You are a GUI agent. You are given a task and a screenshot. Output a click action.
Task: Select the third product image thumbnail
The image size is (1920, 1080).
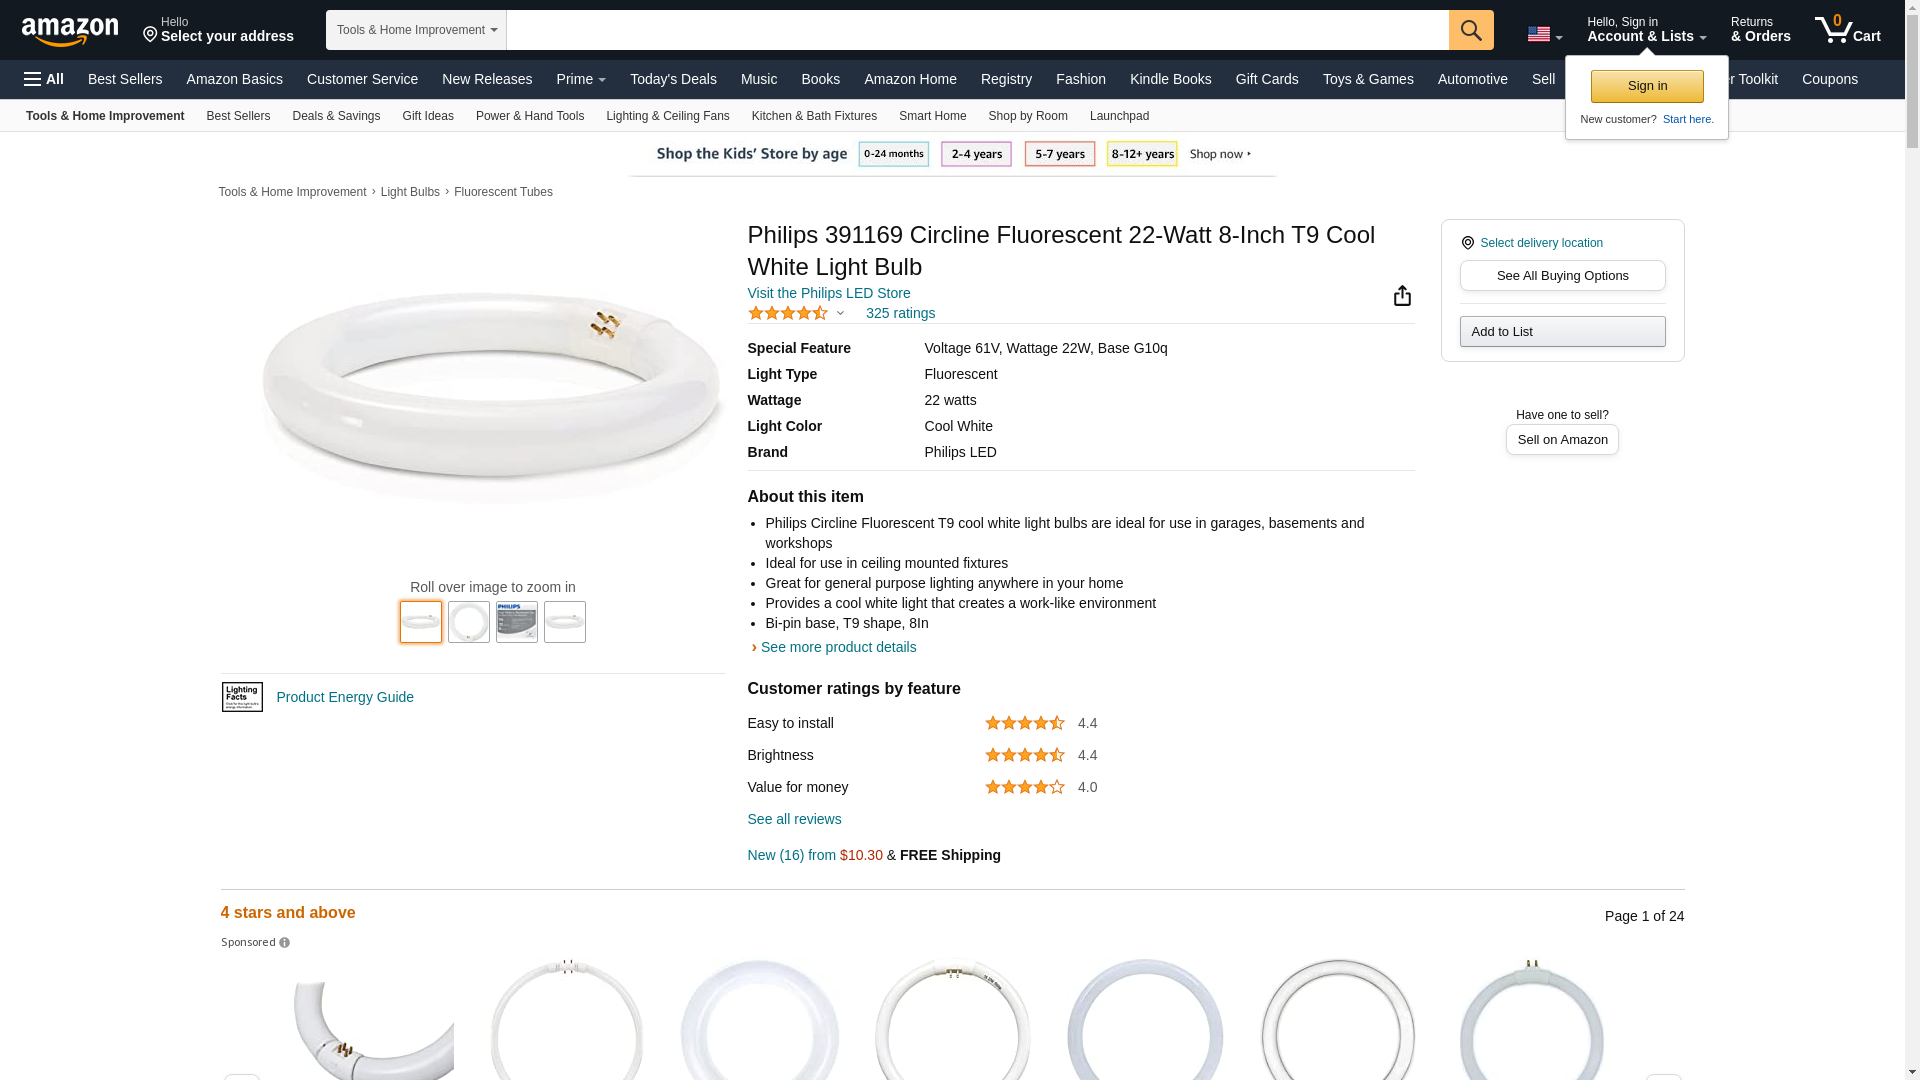pos(517,622)
